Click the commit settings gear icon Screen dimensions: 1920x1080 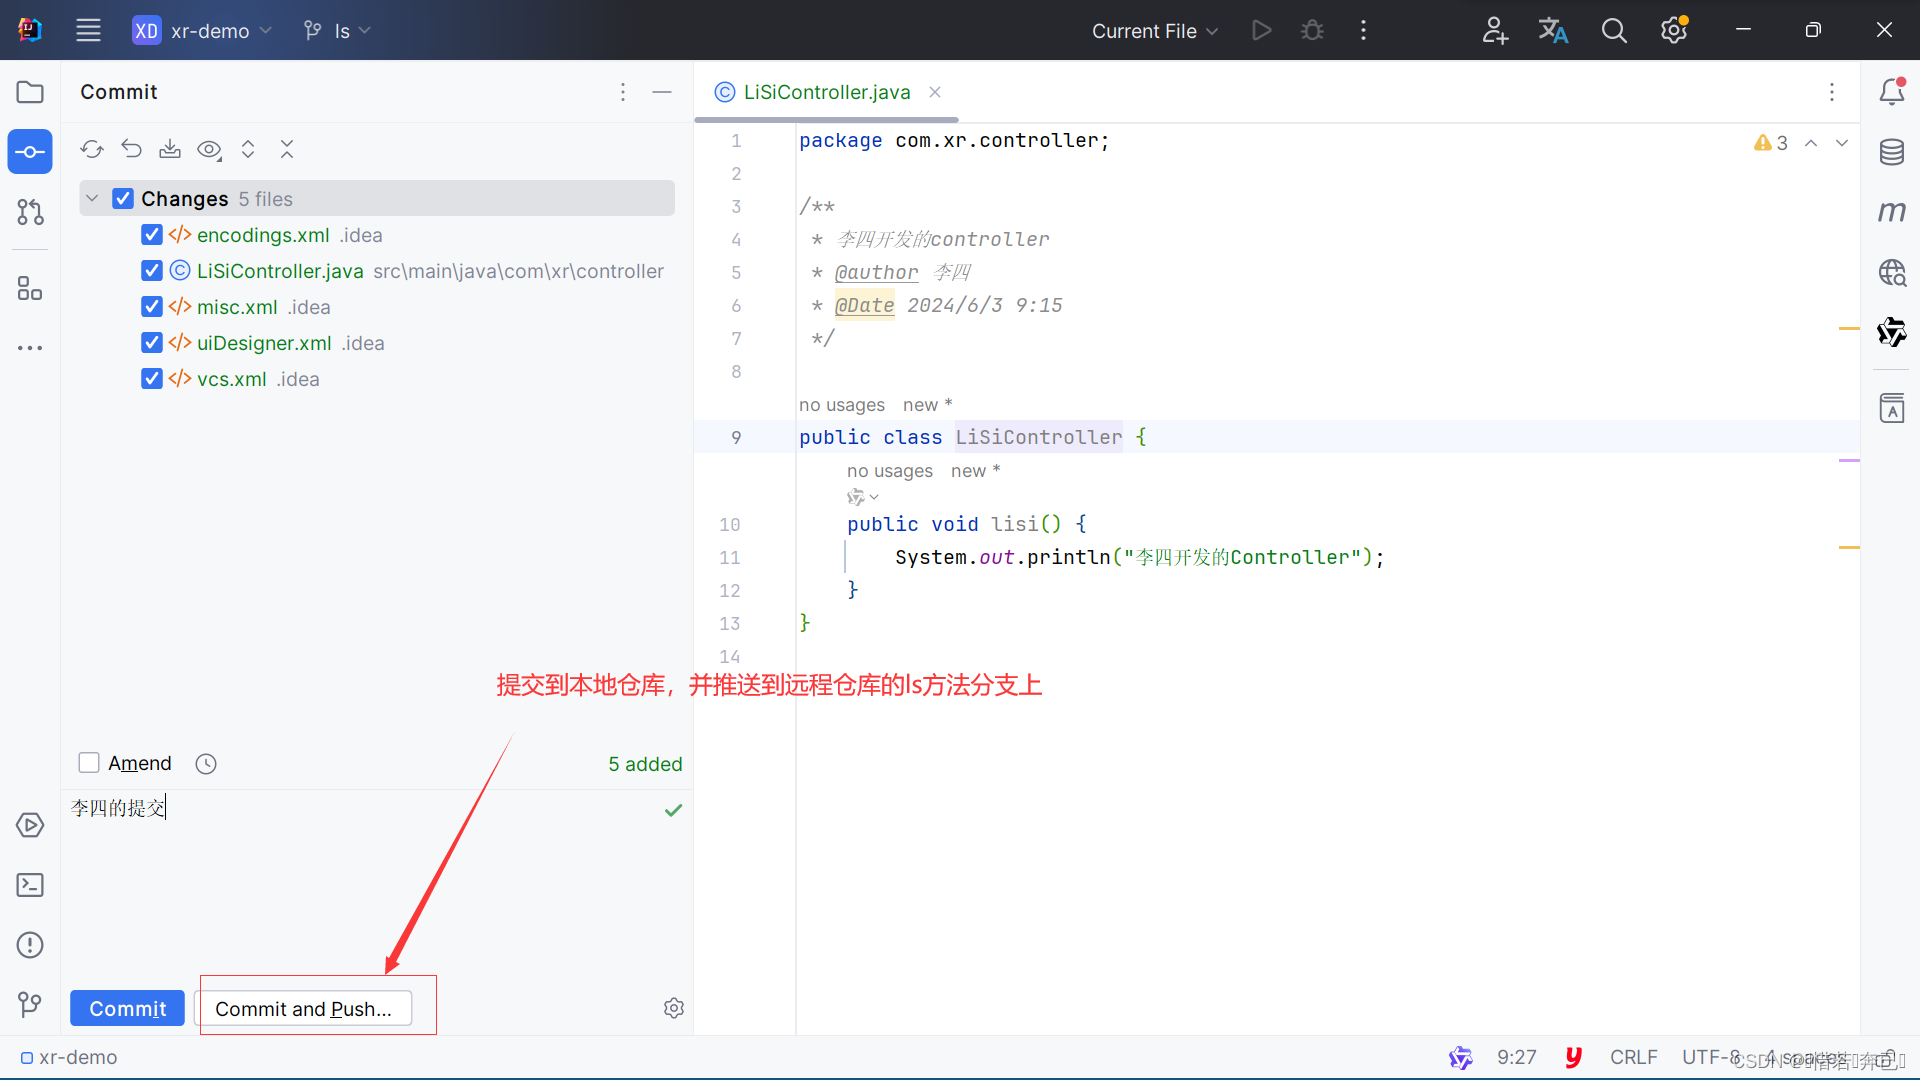point(674,1007)
